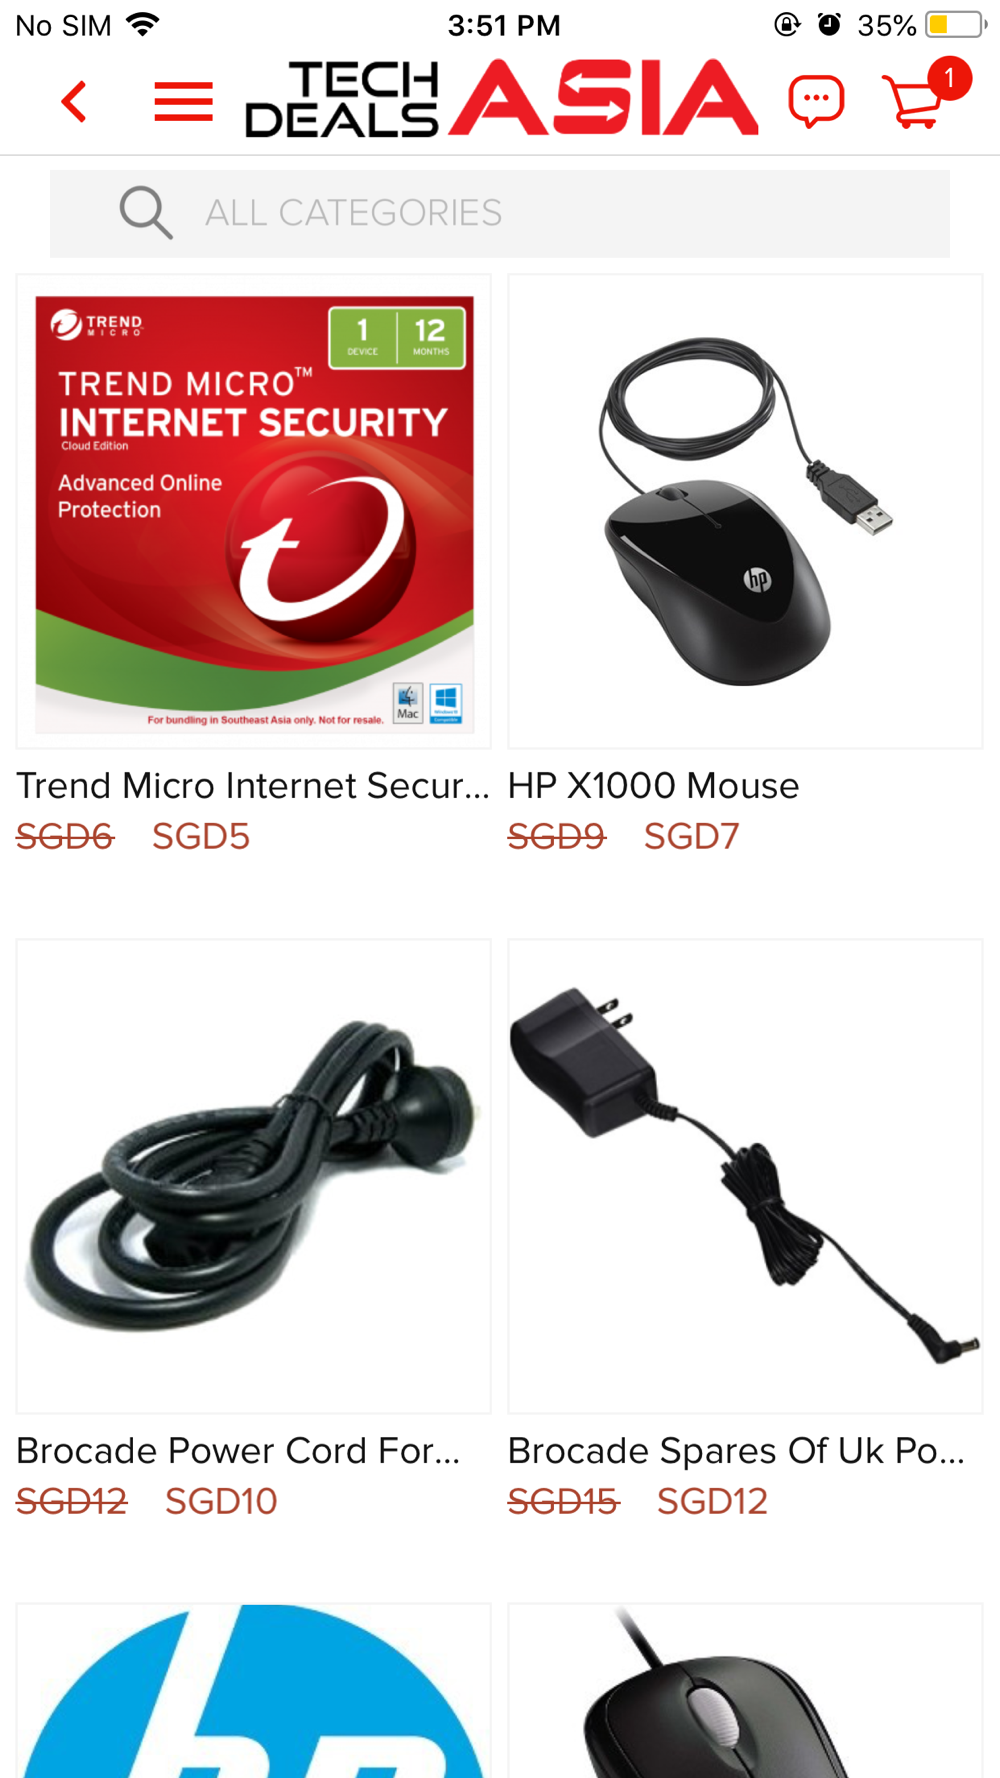Viewport: 1000px width, 1778px height.
Task: Open the Brocade Spares adapter image
Action: [x=745, y=1176]
